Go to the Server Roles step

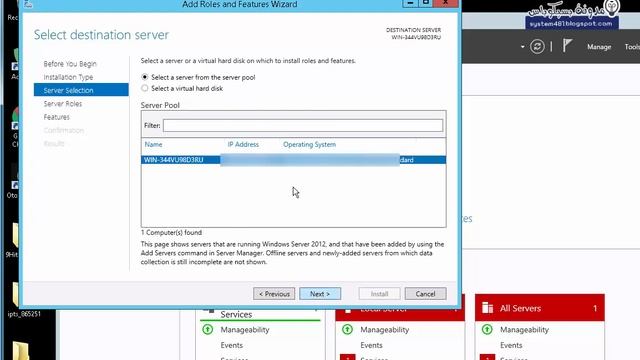pos(63,104)
